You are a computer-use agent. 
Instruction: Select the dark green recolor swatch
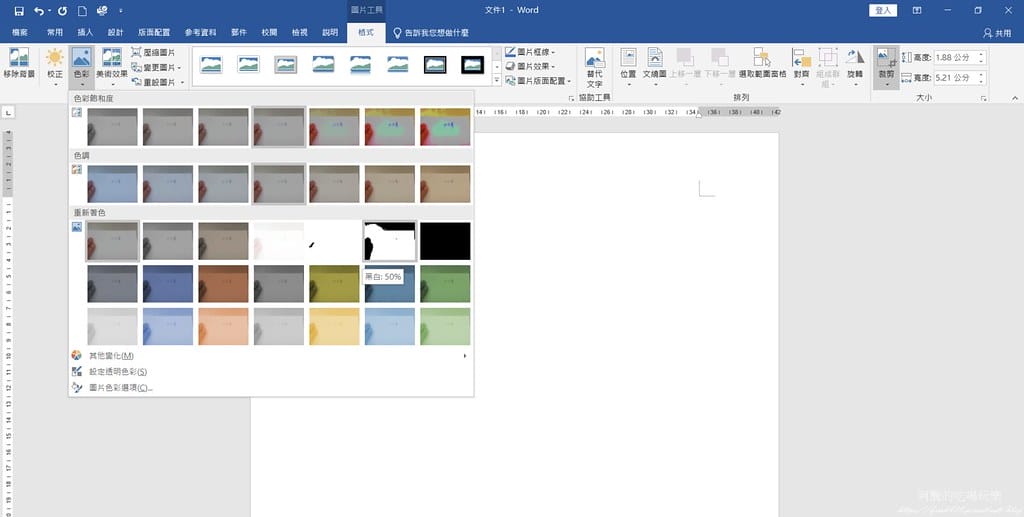445,284
